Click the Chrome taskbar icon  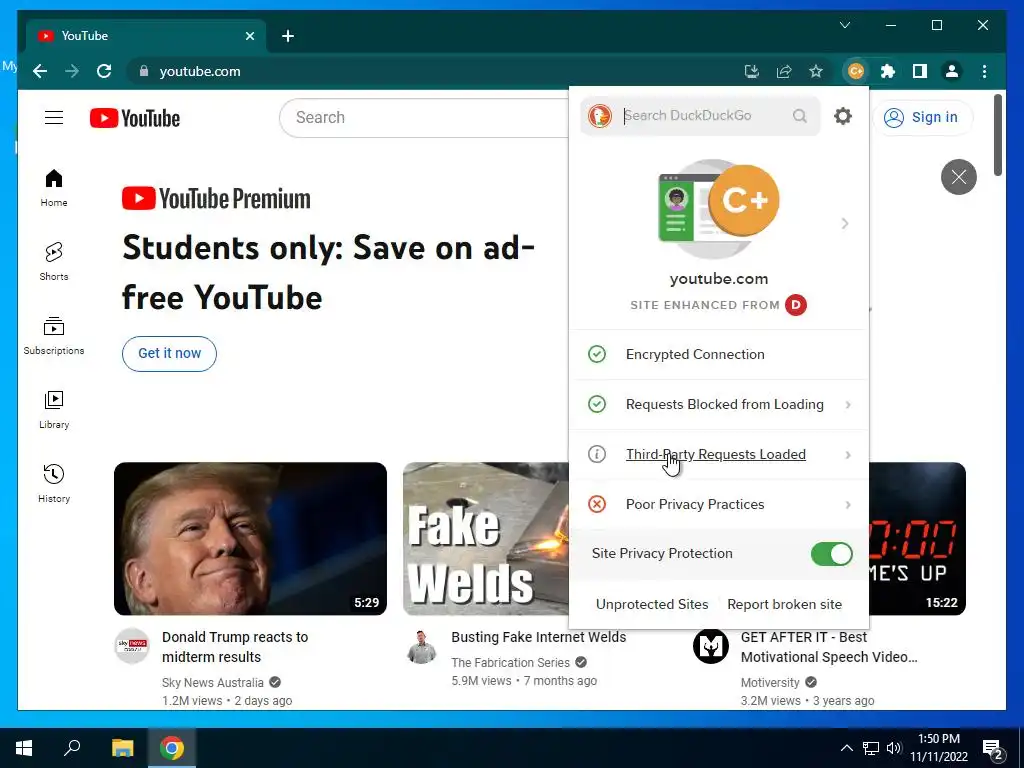click(172, 748)
